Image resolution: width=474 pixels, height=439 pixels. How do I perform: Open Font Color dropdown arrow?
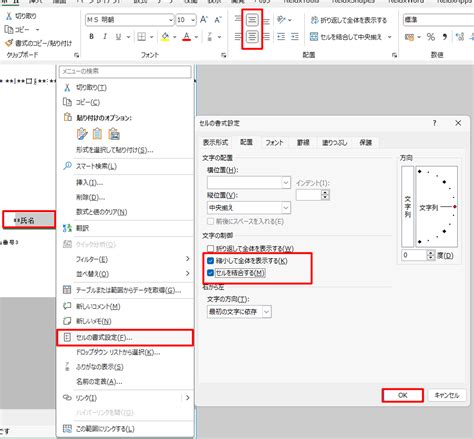tap(196, 37)
